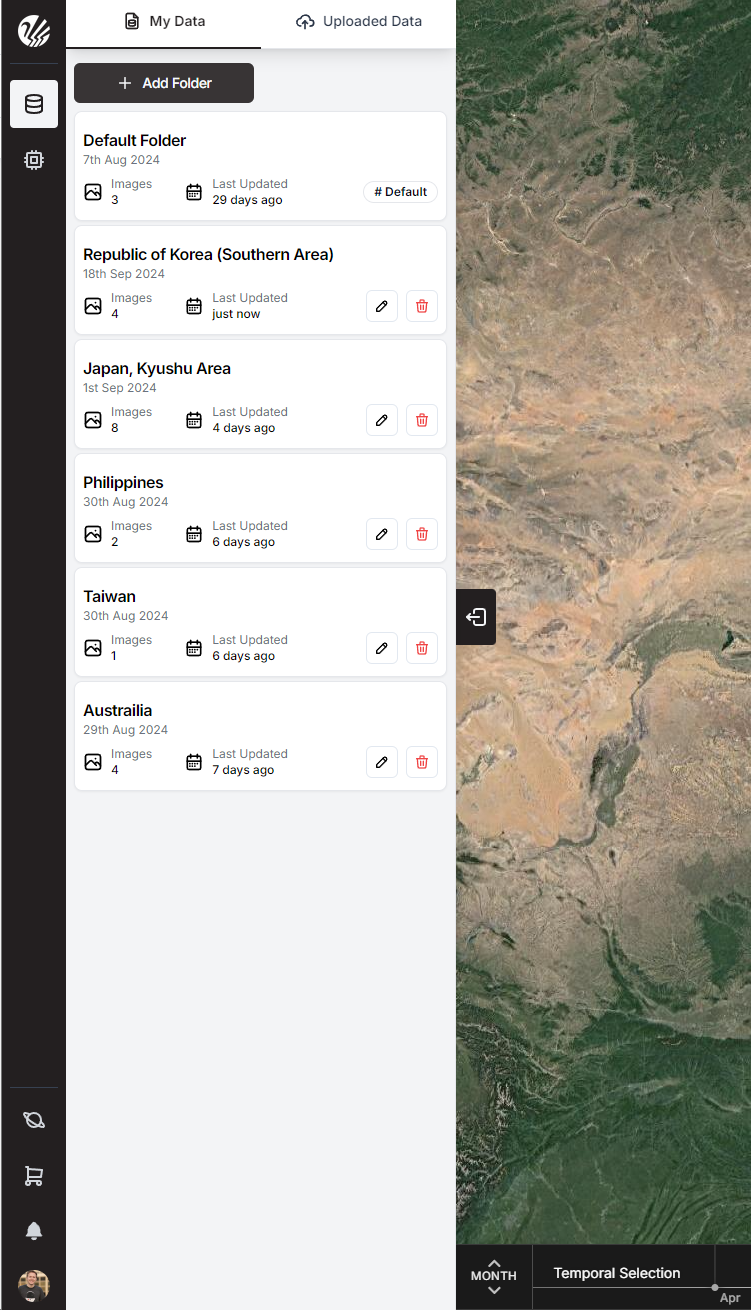Click the app logo in the sidebar
This screenshot has width=751, height=1310.
coord(34,32)
